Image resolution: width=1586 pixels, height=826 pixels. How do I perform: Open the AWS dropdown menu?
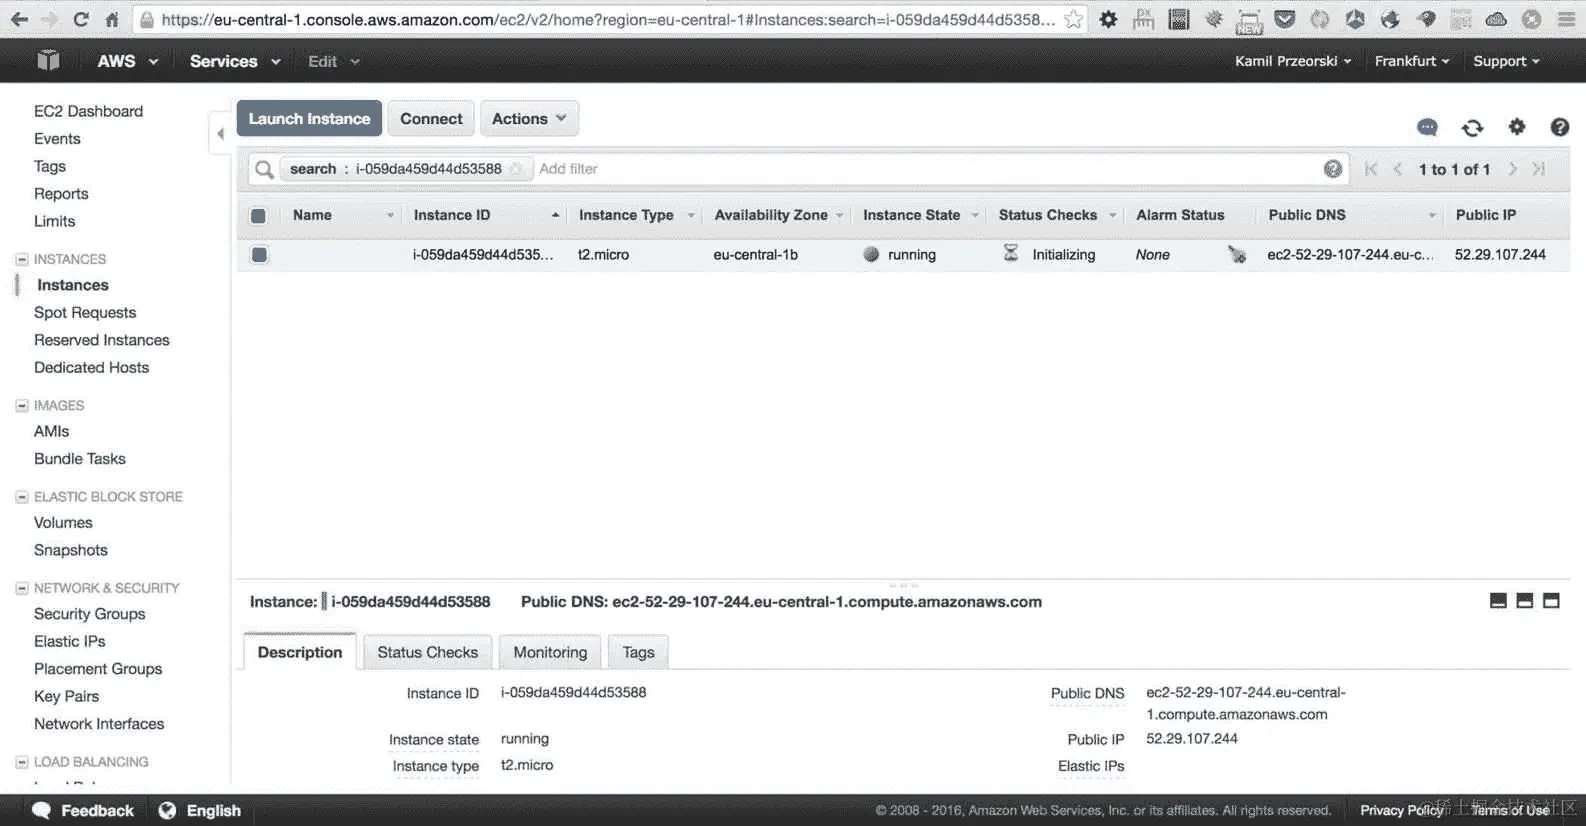[x=128, y=61]
